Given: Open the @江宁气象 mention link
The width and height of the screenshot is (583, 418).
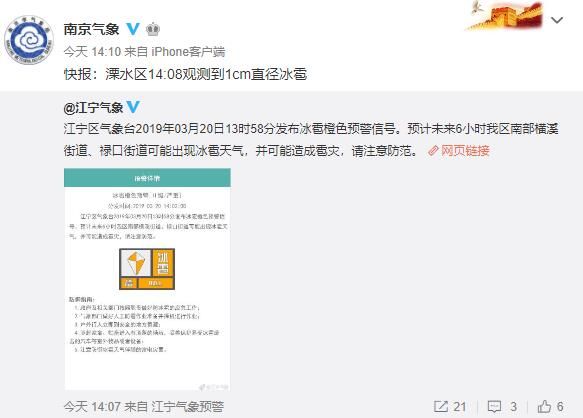Looking at the screenshot, I should [x=93, y=108].
